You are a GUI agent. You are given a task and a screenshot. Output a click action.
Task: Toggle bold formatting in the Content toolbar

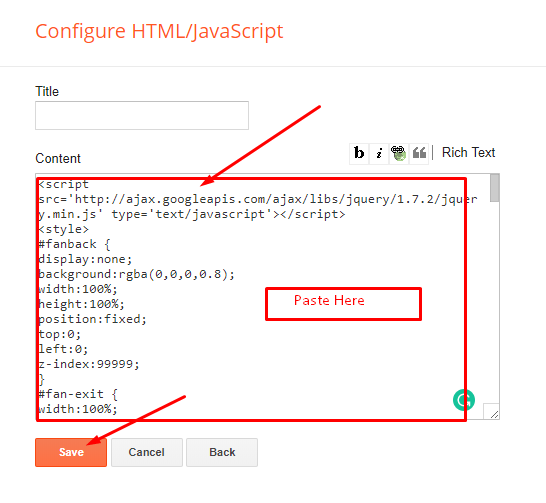click(x=359, y=153)
